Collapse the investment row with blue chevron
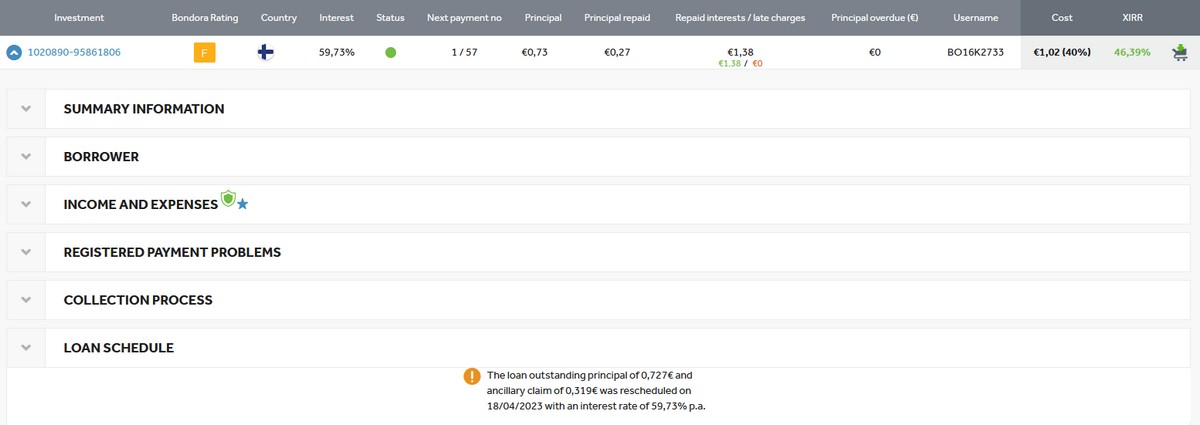 pyautogui.click(x=14, y=53)
